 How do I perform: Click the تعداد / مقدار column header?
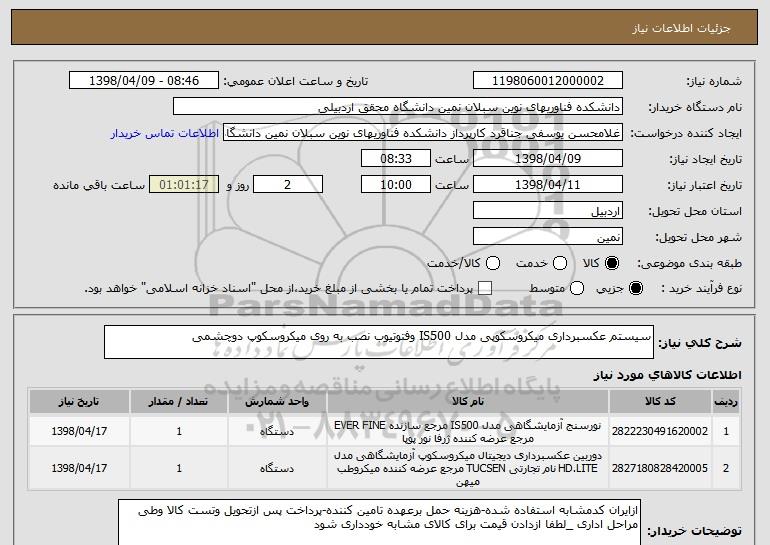coord(179,402)
